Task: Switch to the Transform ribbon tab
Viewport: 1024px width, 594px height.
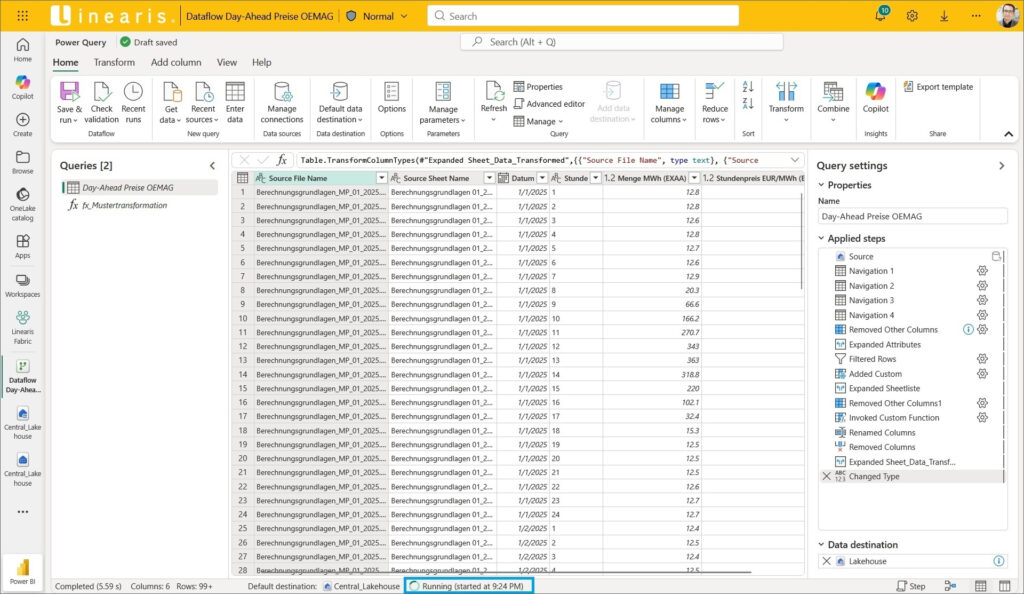Action: tap(114, 62)
